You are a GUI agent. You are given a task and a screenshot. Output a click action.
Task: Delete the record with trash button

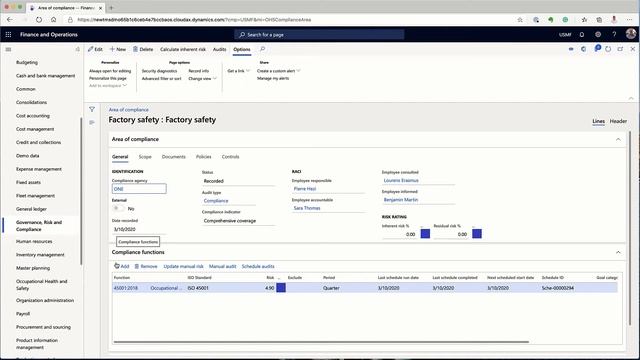tap(143, 49)
